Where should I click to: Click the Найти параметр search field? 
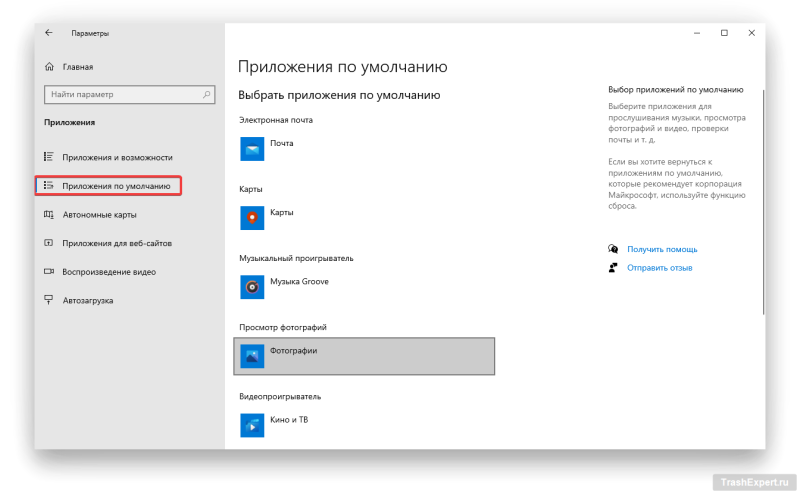[x=130, y=94]
